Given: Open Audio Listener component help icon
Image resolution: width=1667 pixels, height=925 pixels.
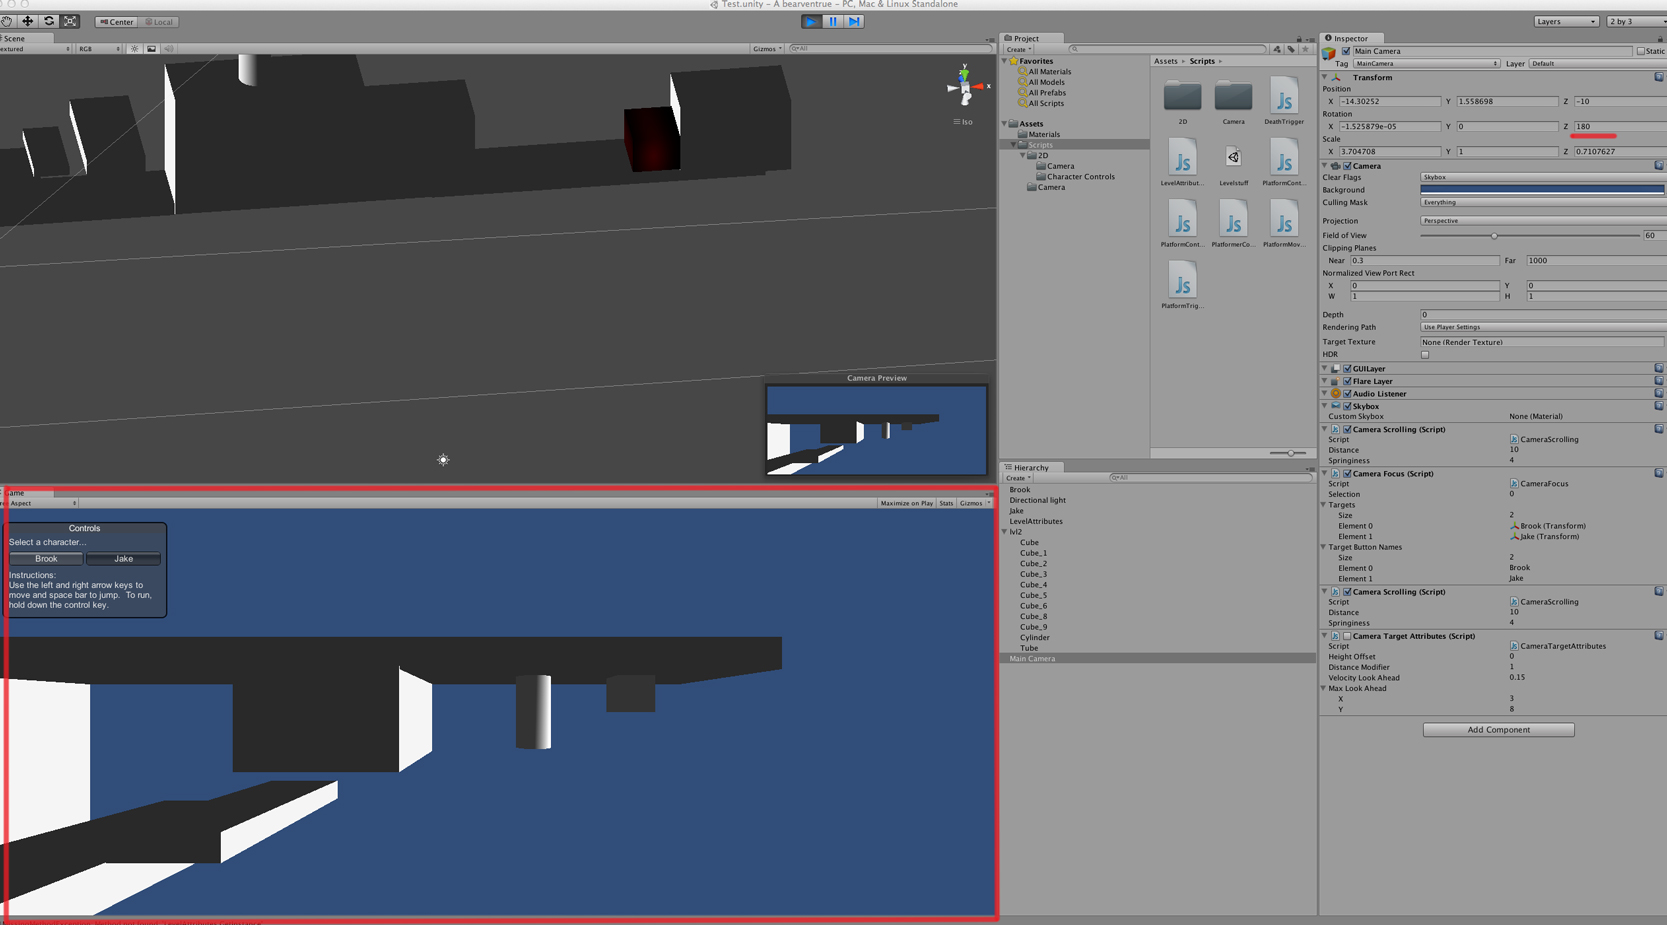Looking at the screenshot, I should pyautogui.click(x=1659, y=393).
